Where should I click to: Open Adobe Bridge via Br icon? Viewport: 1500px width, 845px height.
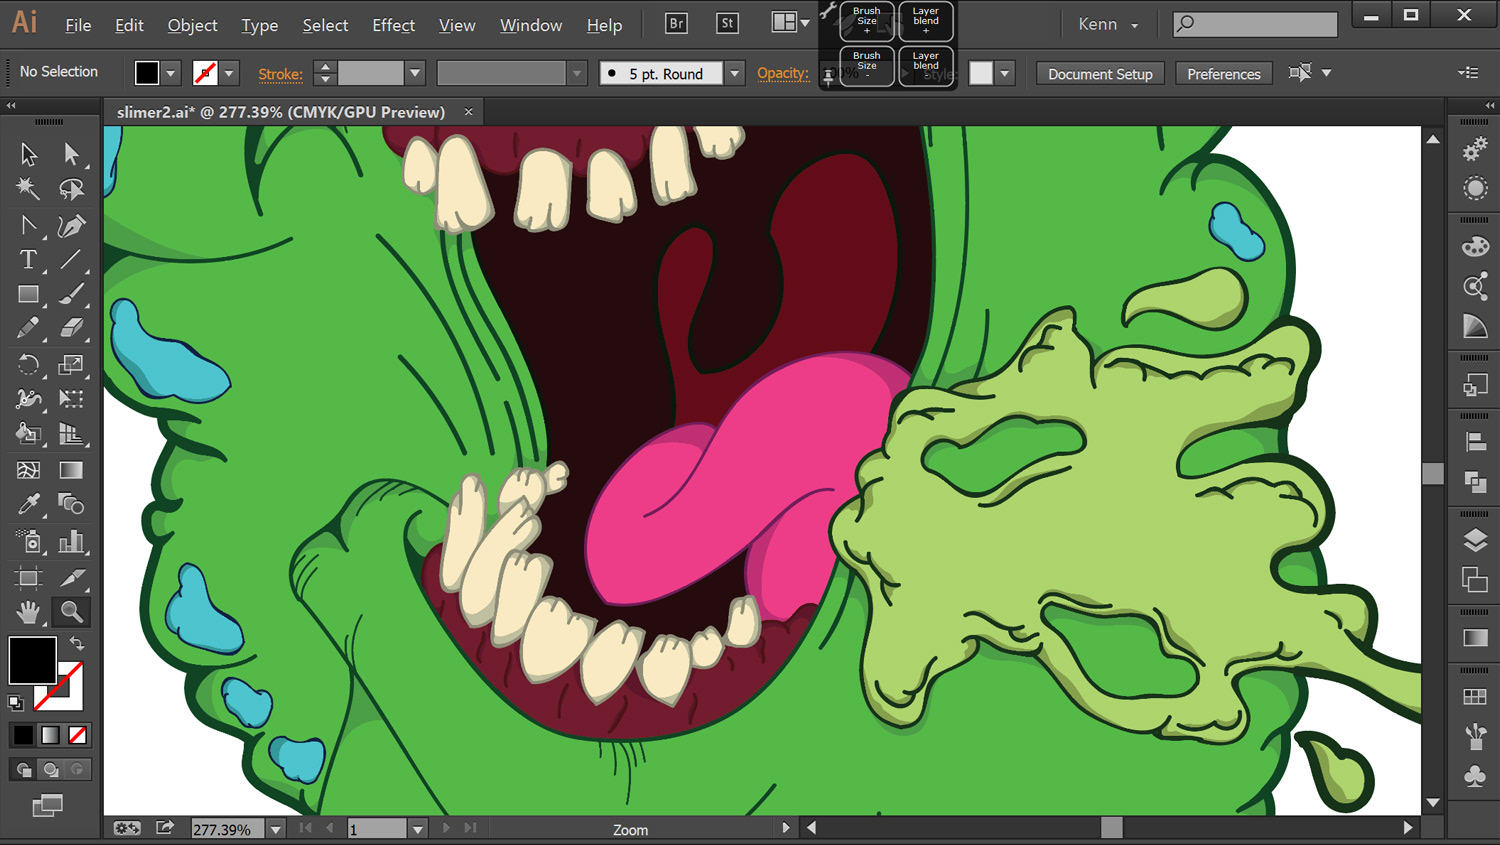tap(676, 23)
